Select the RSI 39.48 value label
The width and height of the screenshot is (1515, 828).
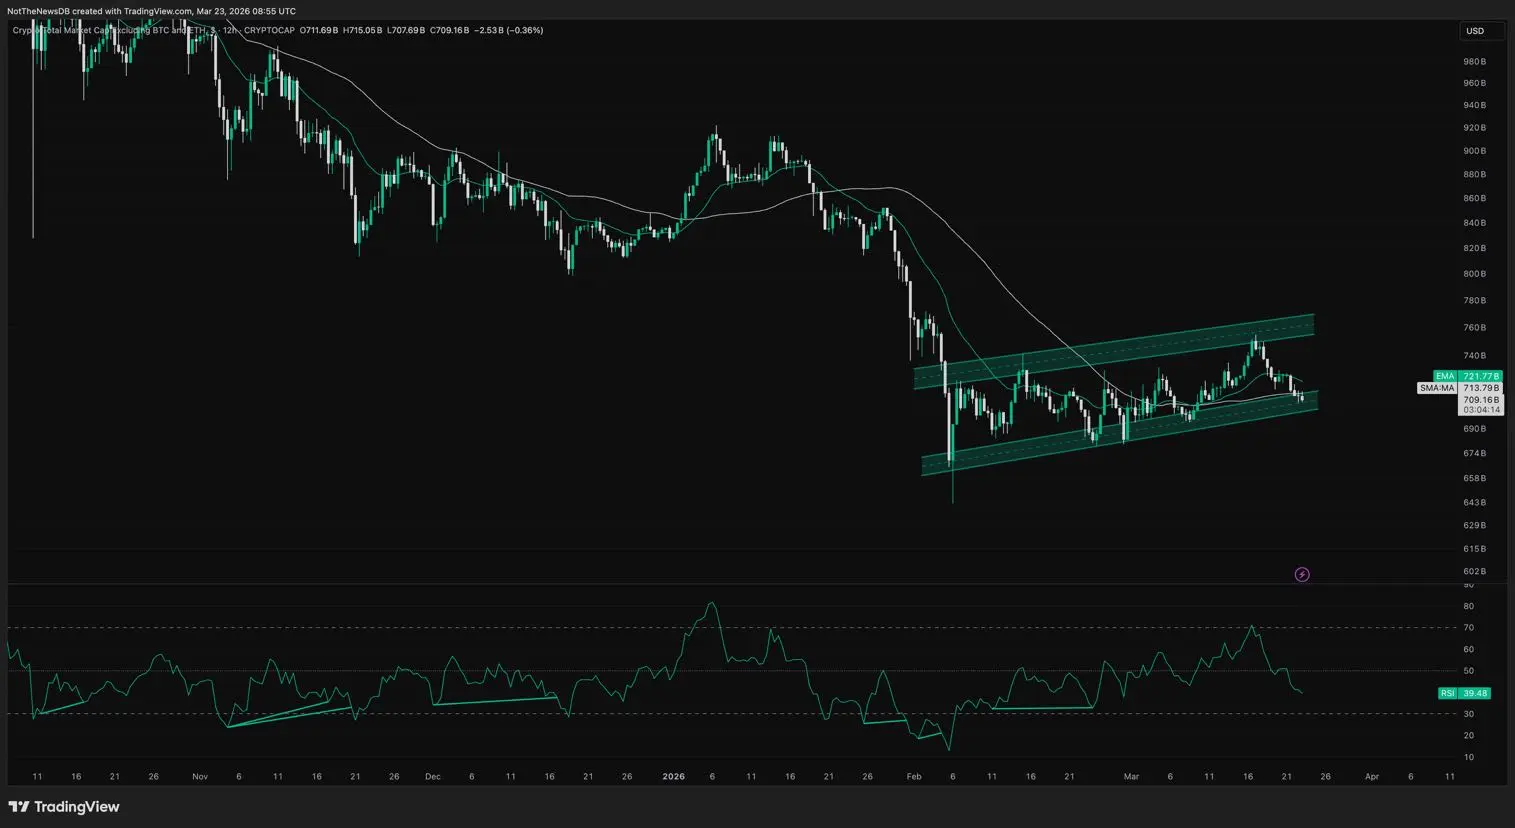pyautogui.click(x=1464, y=693)
